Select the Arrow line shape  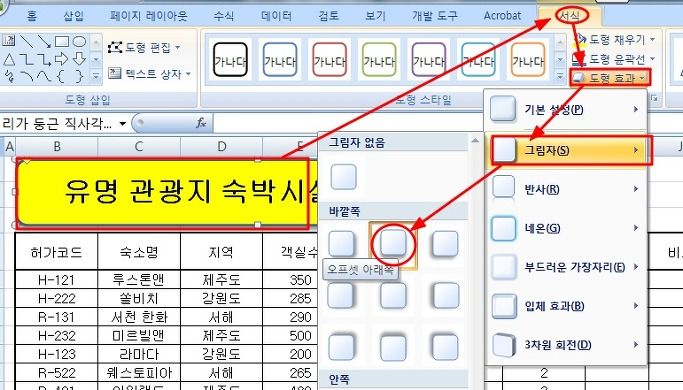tap(44, 41)
